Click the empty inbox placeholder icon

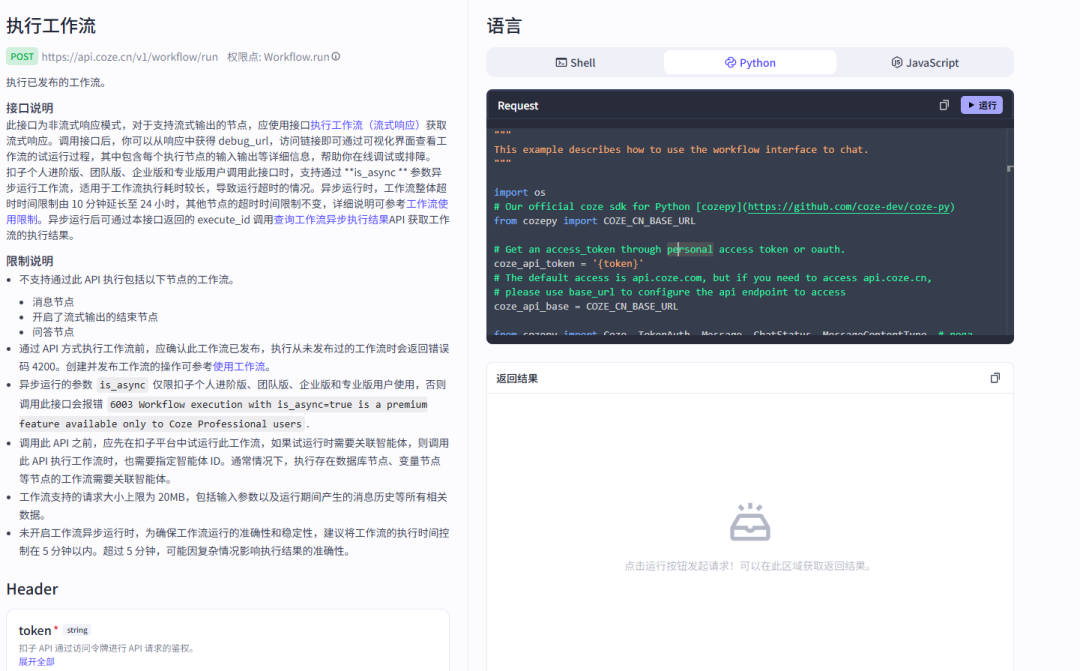tap(749, 522)
